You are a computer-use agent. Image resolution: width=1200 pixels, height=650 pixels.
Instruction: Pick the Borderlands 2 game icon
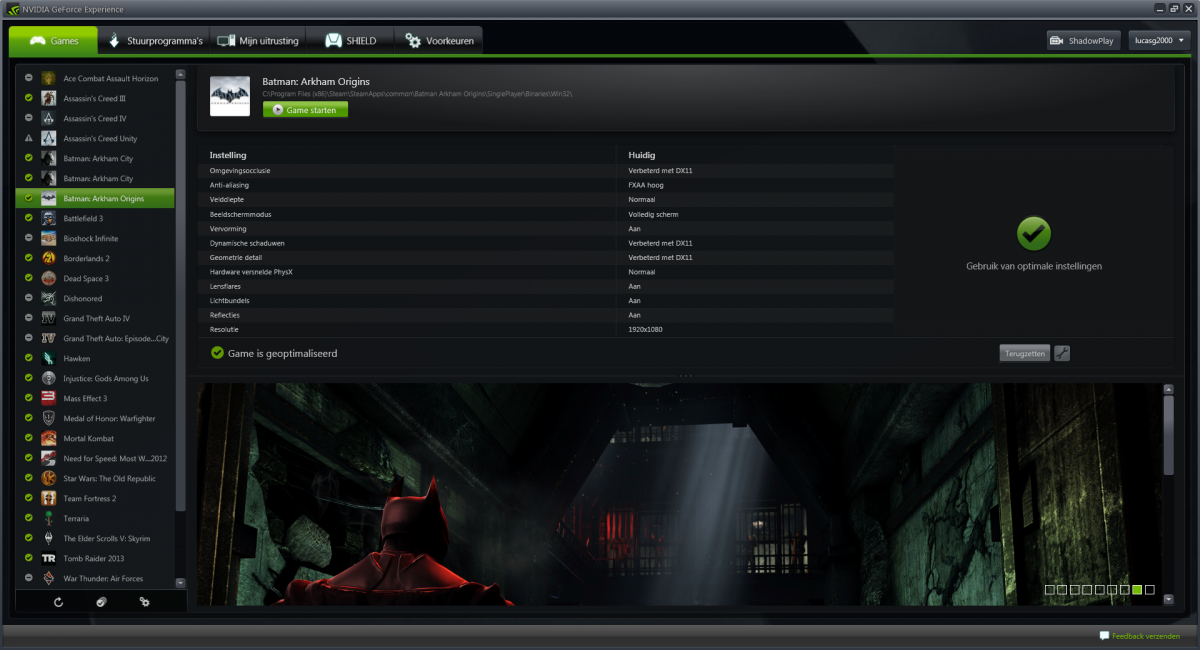[x=48, y=259]
